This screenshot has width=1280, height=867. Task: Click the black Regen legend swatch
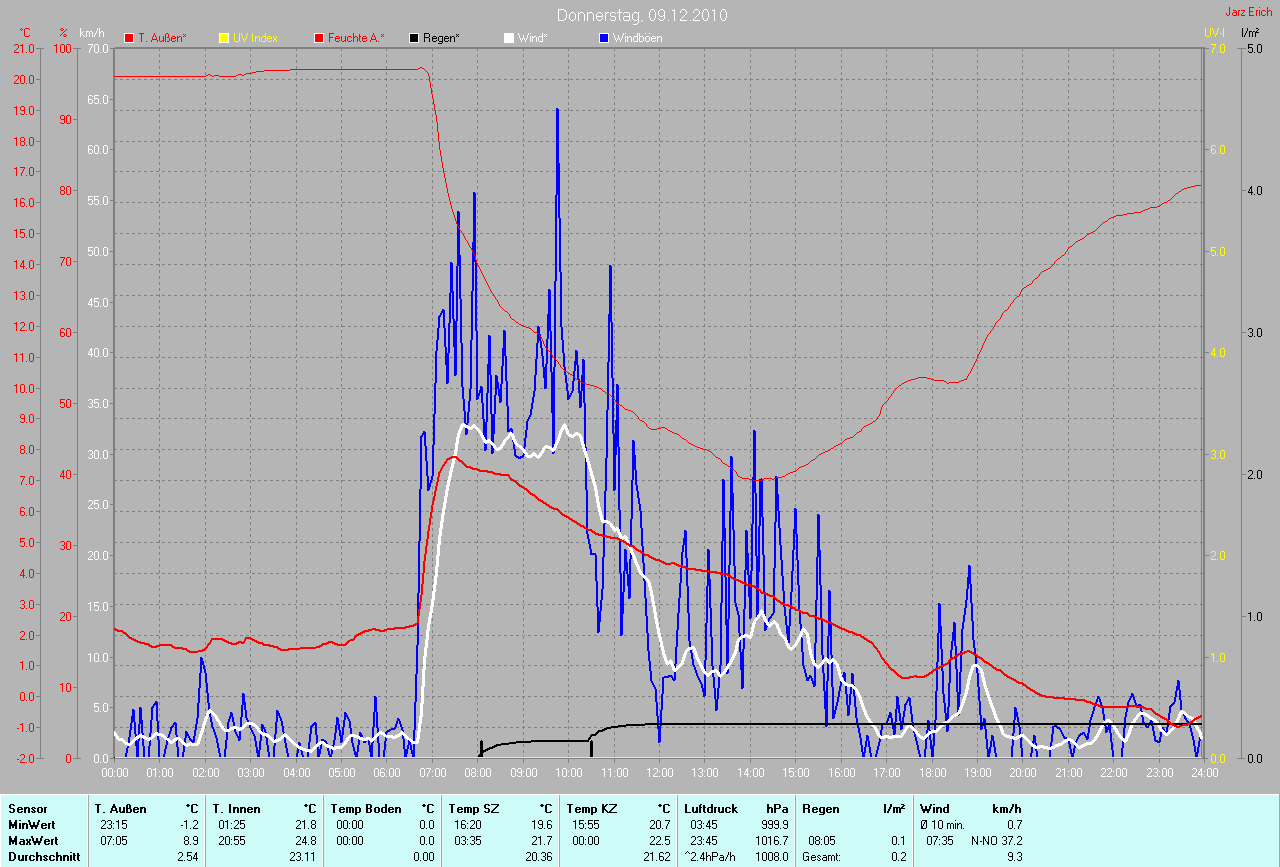coord(414,38)
